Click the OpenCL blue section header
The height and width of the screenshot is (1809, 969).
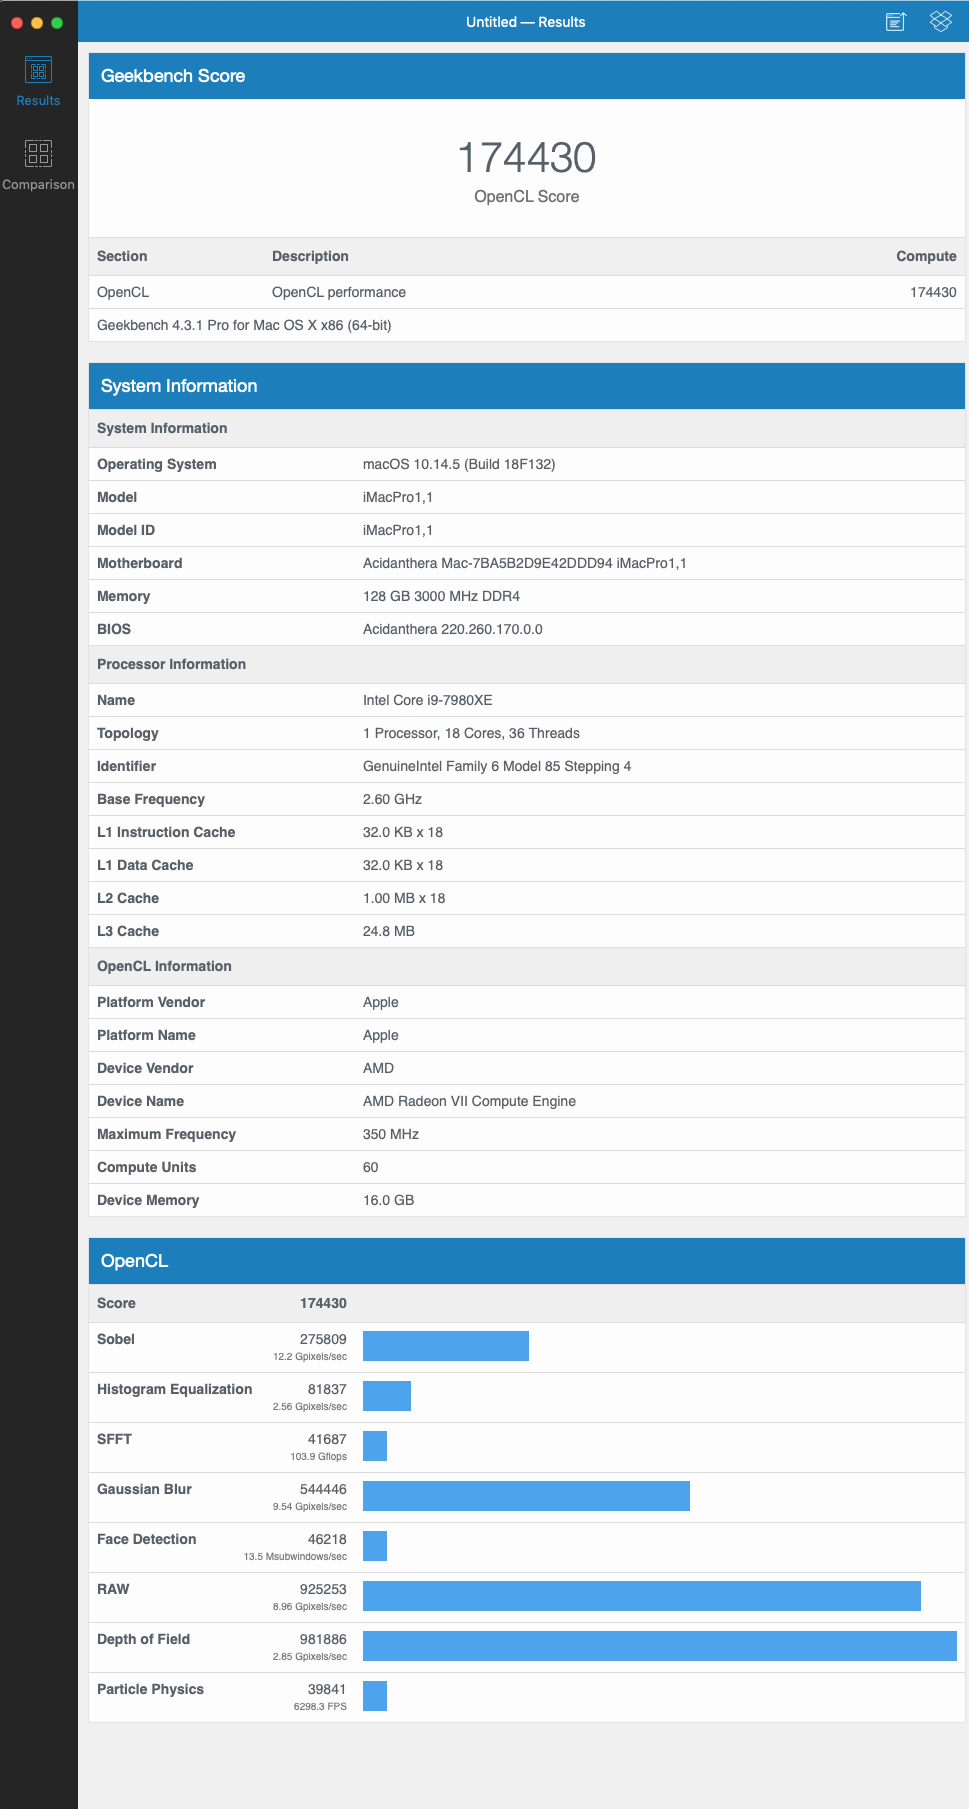(x=527, y=1261)
